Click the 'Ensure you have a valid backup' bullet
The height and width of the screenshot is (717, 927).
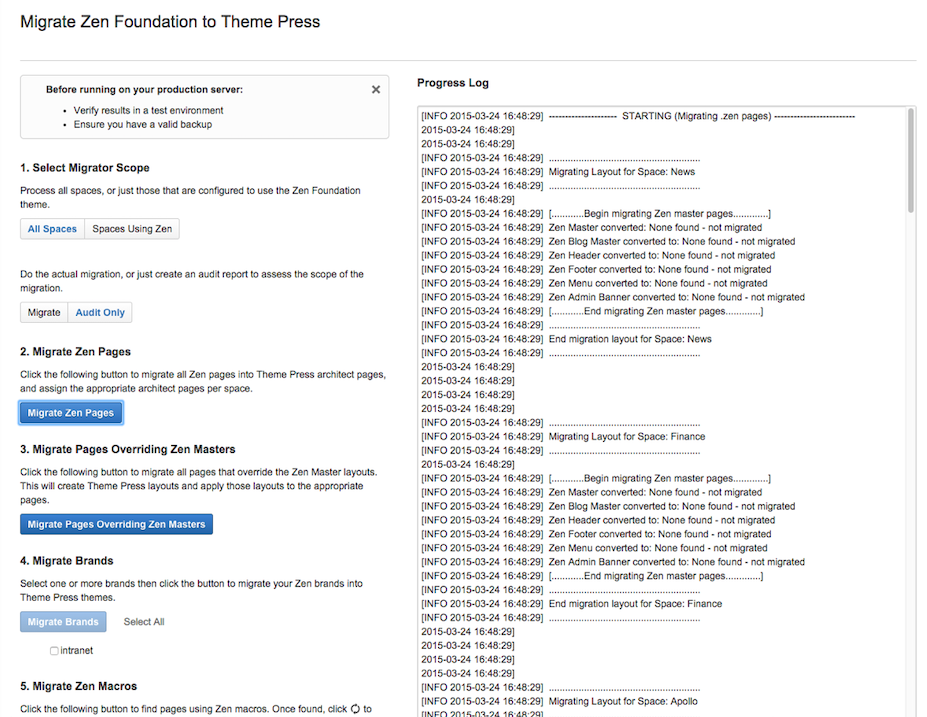pyautogui.click(x=142, y=125)
